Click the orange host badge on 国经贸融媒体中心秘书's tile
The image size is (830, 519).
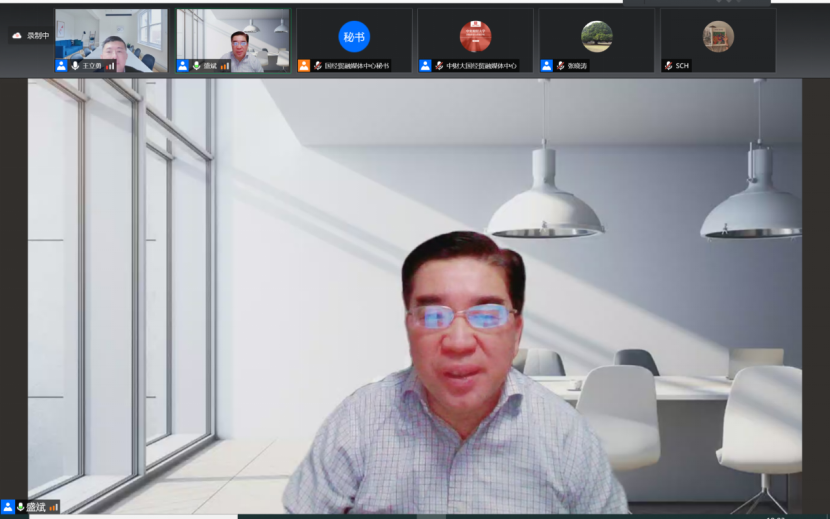coord(304,66)
